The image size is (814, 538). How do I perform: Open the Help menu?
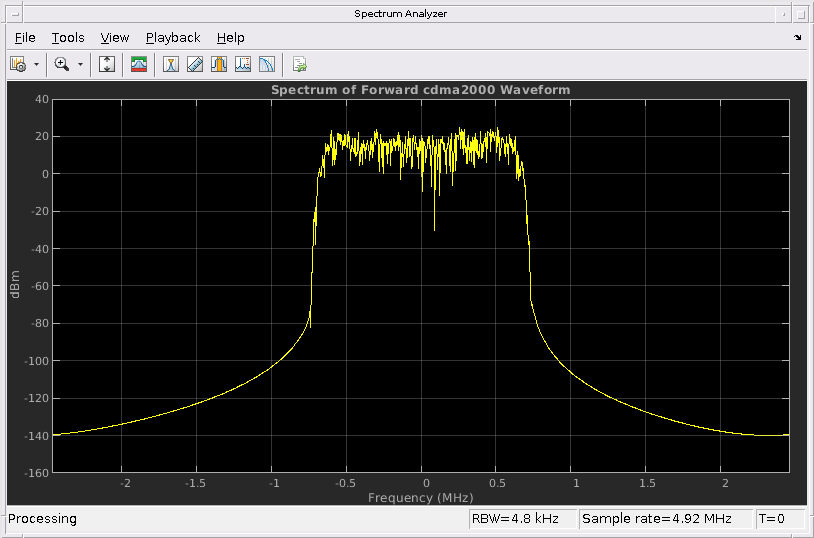230,38
